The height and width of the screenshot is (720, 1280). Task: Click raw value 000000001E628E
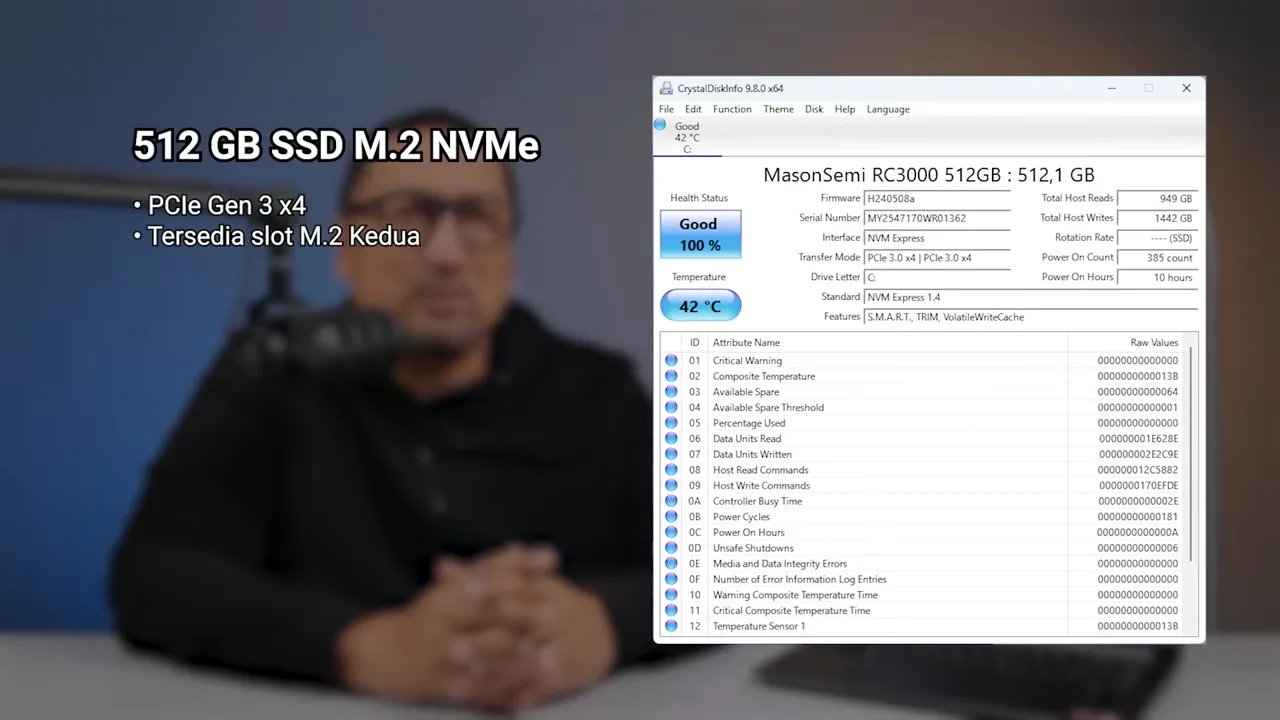(1138, 439)
